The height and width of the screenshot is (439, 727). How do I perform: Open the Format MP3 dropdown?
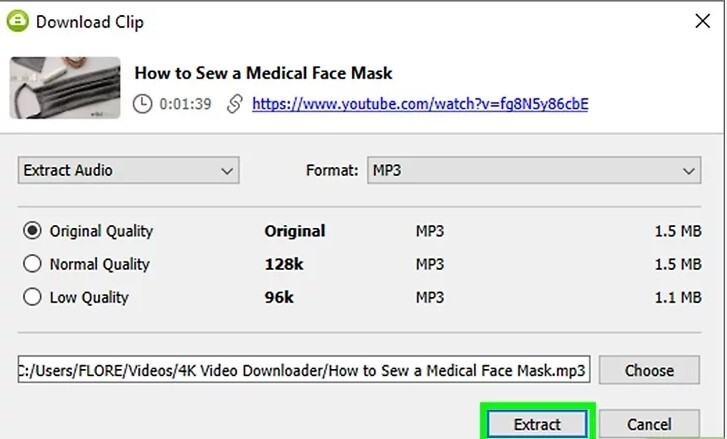(x=534, y=170)
